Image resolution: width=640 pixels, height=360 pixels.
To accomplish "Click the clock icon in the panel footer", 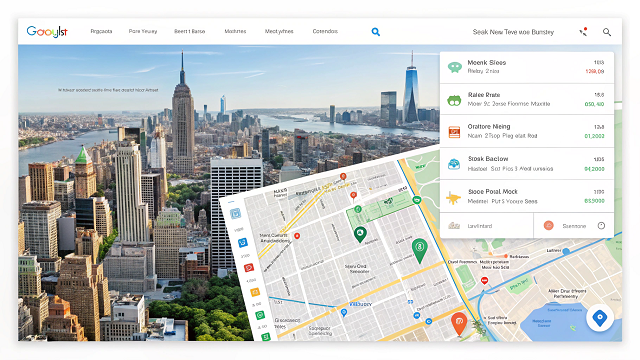I will coord(601,226).
